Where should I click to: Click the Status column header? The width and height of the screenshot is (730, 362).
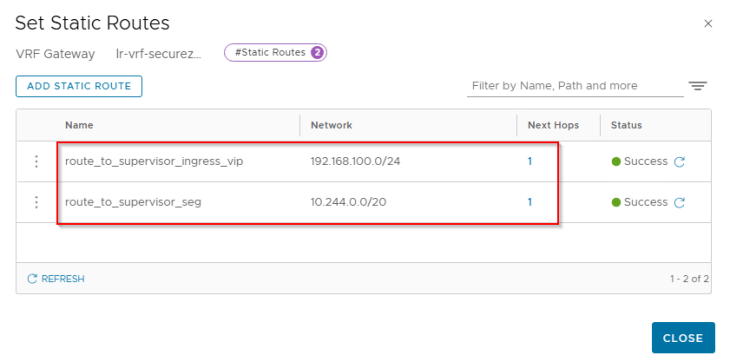click(626, 125)
